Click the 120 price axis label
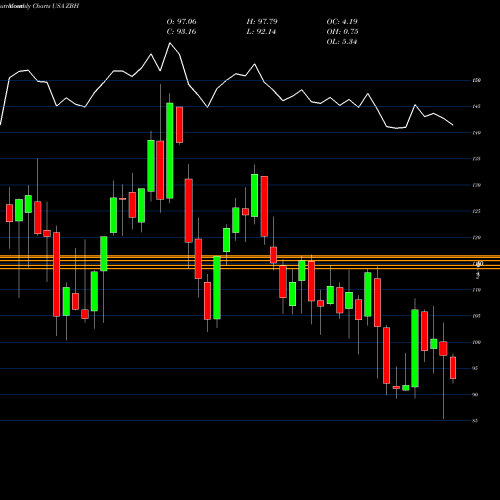 477,237
